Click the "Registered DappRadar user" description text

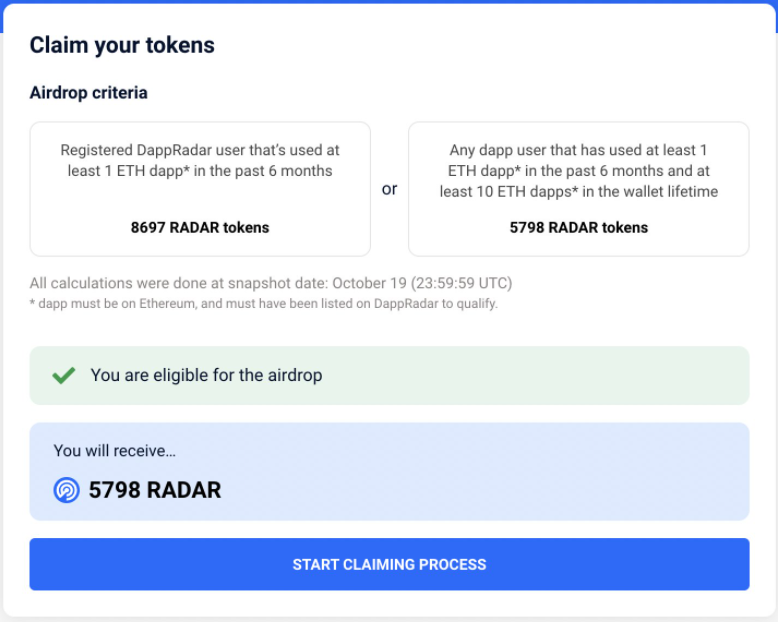point(200,150)
